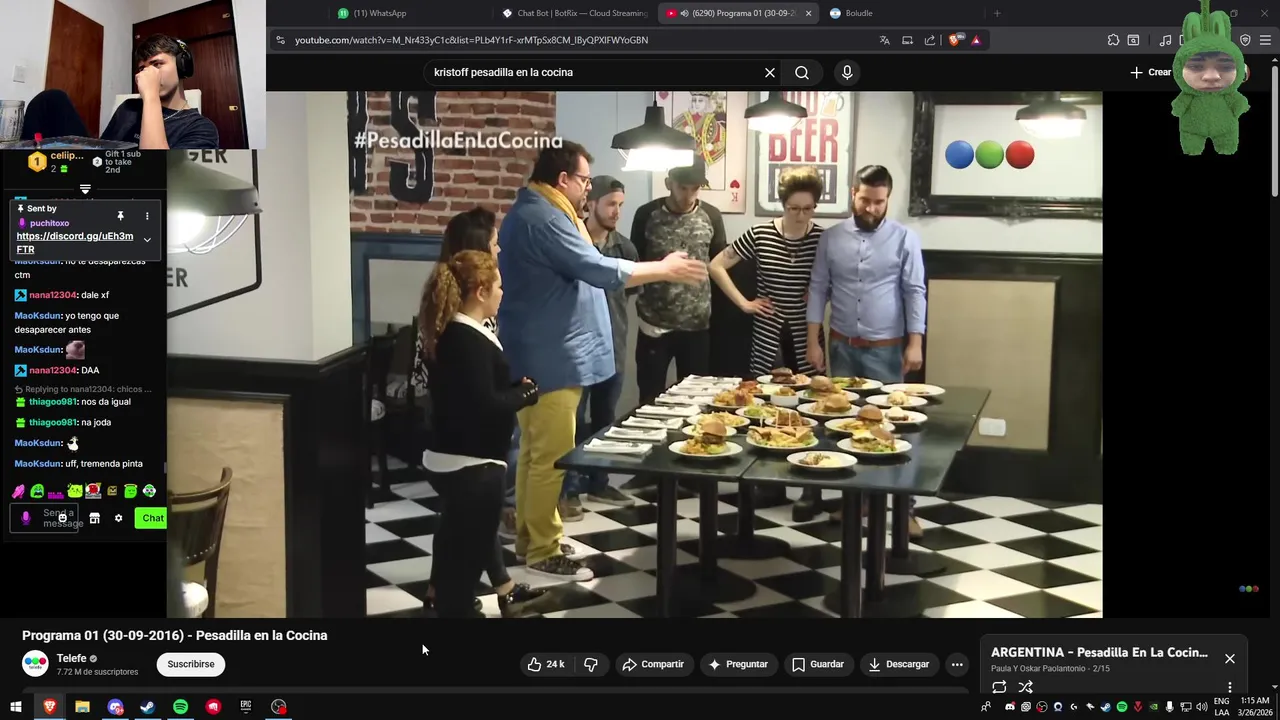The height and width of the screenshot is (720, 1280).
Task: Toggle playlist shuffle
Action: [1025, 687]
